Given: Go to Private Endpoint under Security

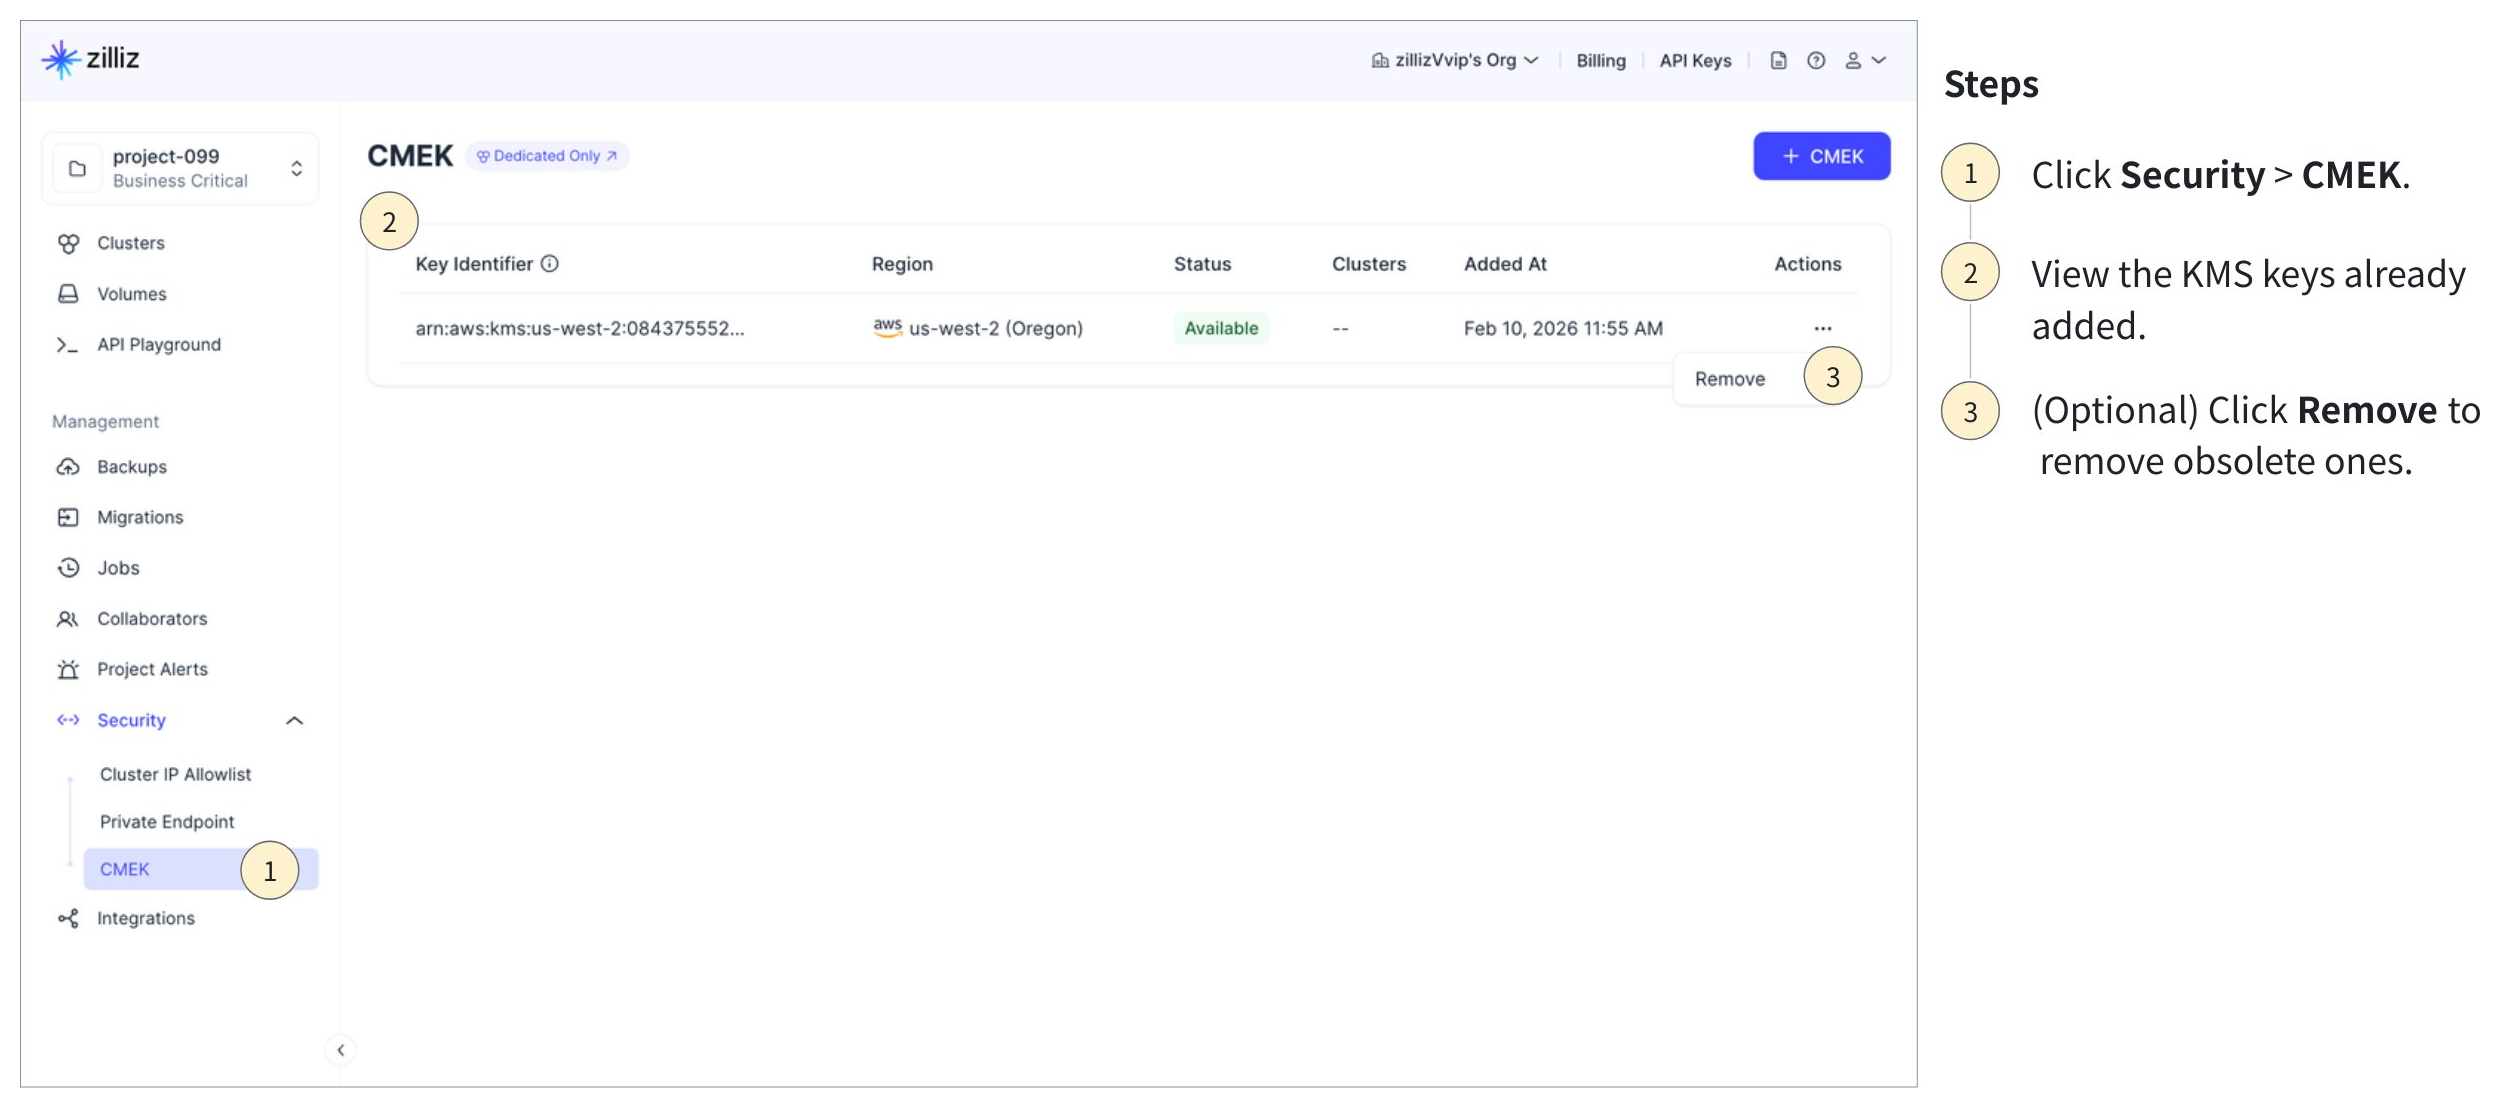Looking at the screenshot, I should pos(167,822).
